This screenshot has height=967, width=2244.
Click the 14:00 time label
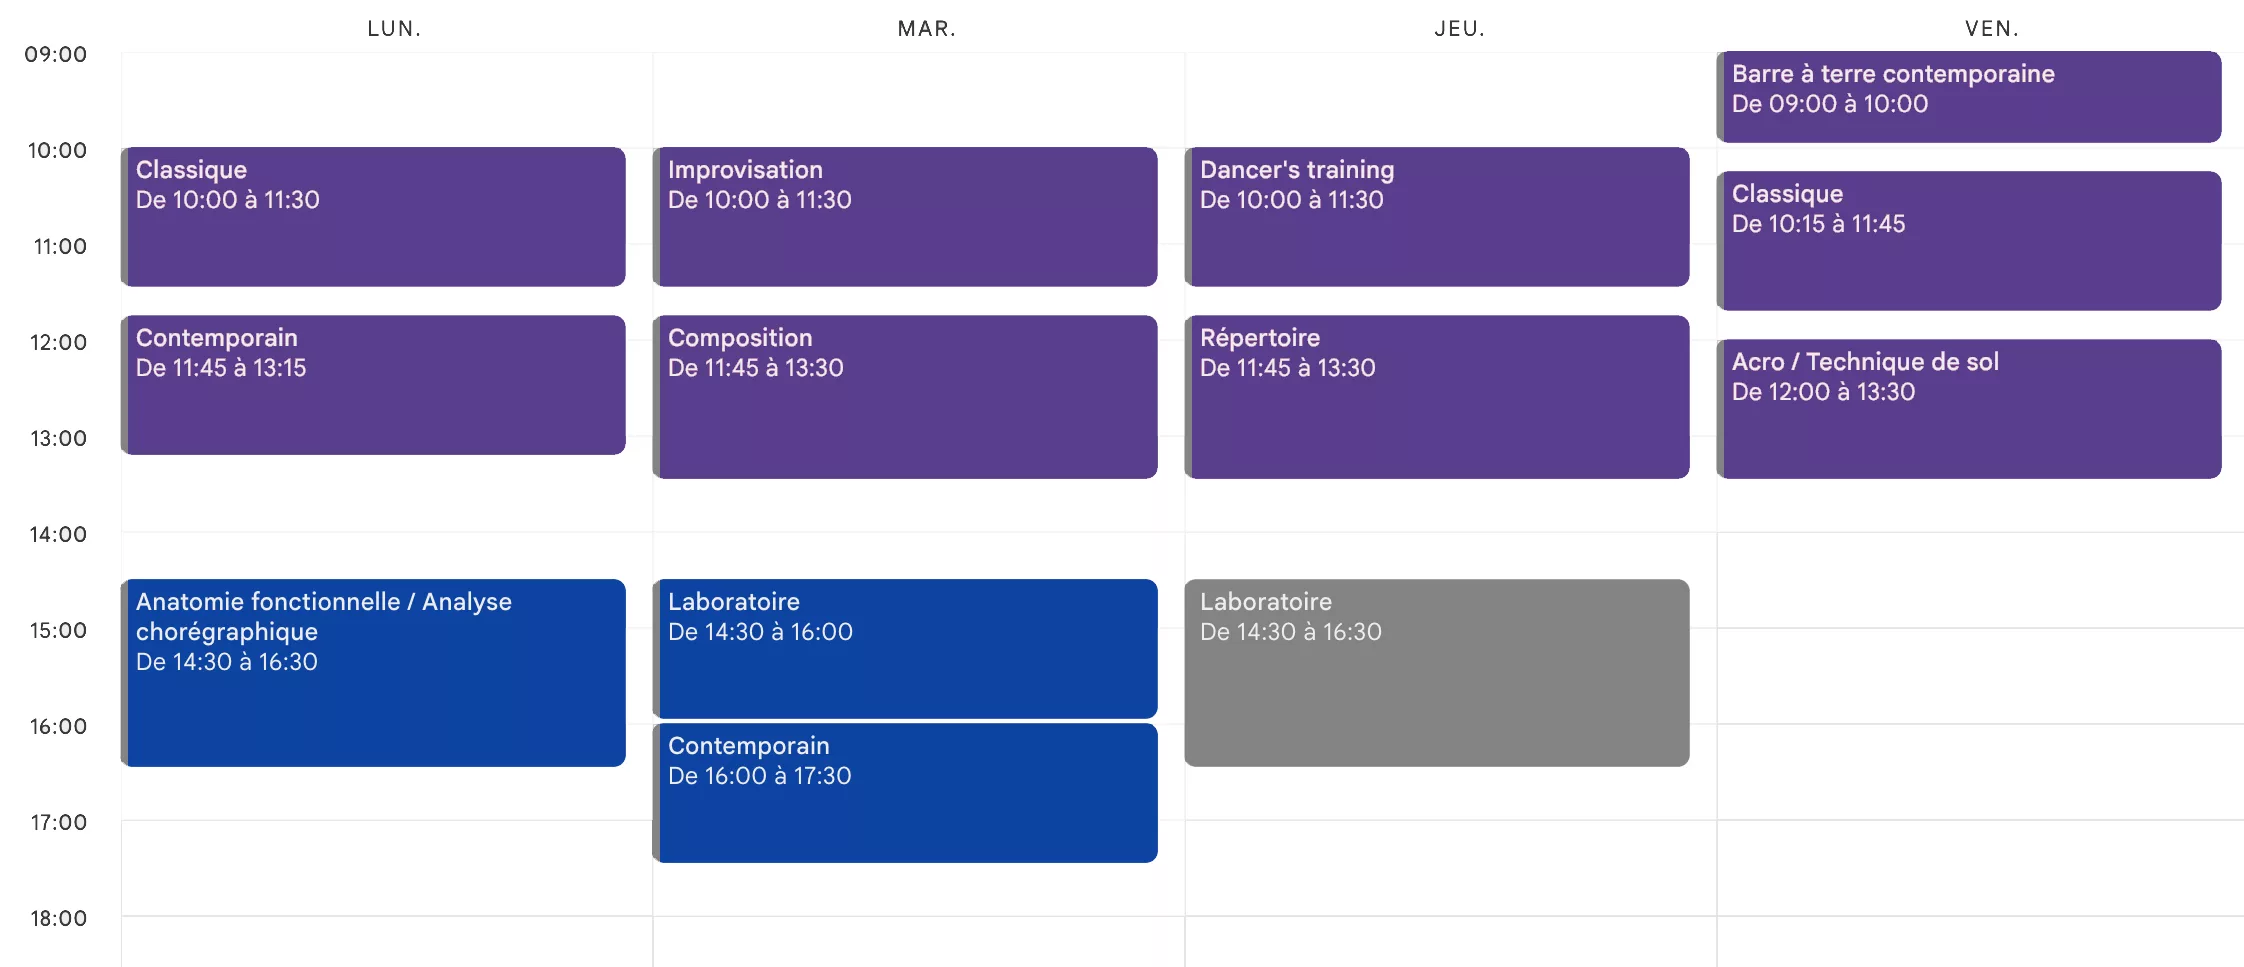pyautogui.click(x=58, y=534)
